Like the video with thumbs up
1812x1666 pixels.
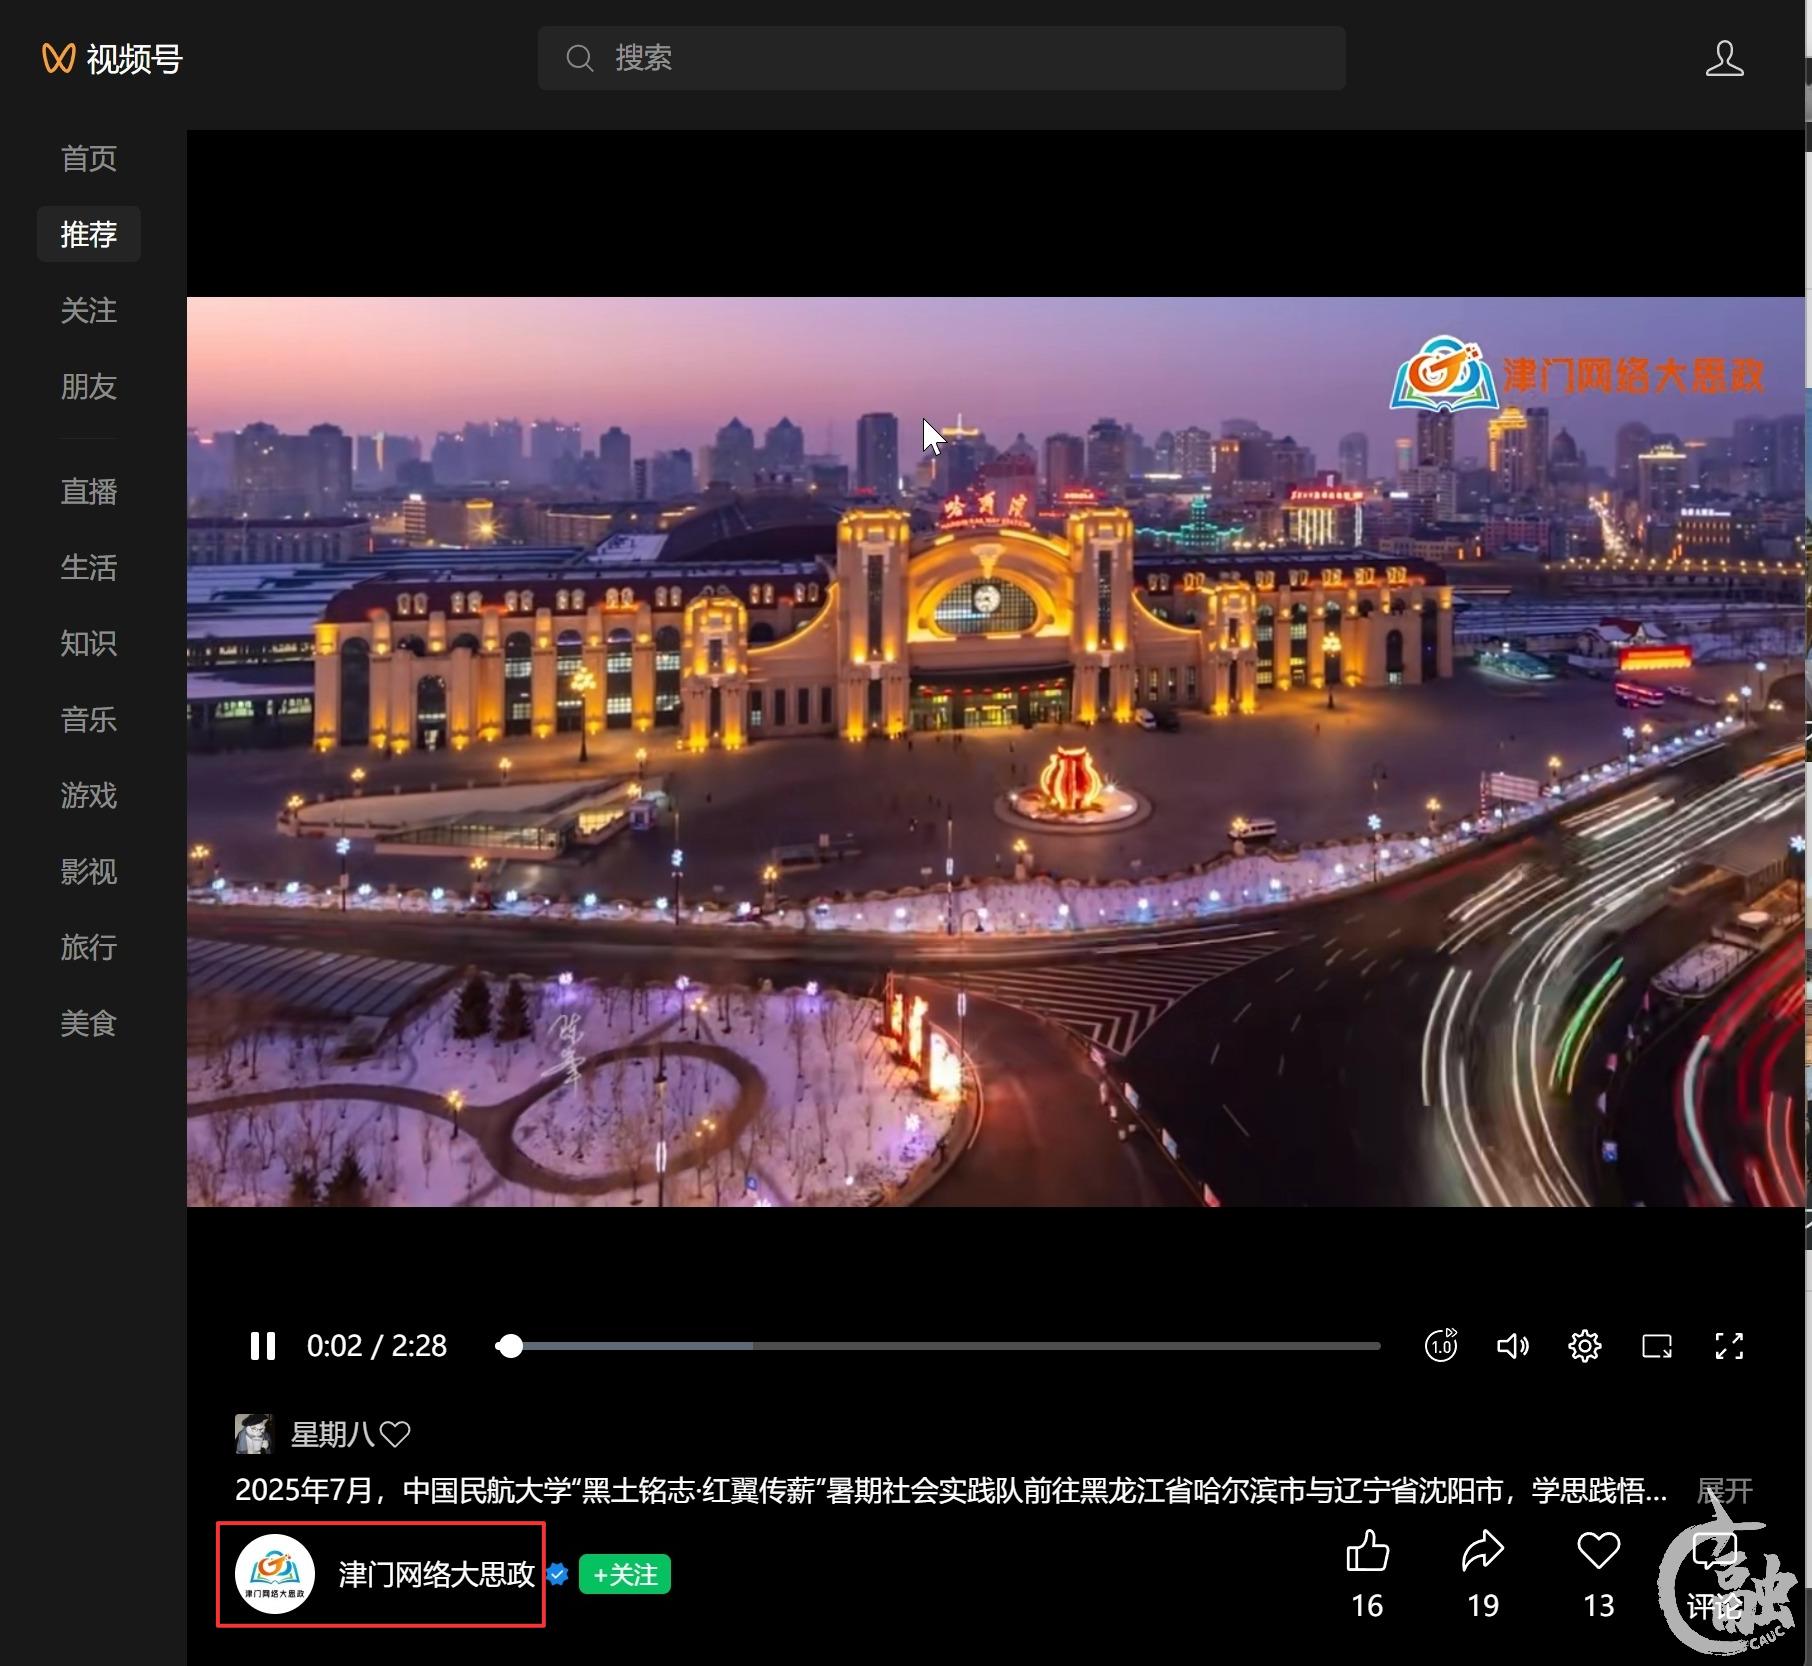1367,1552
